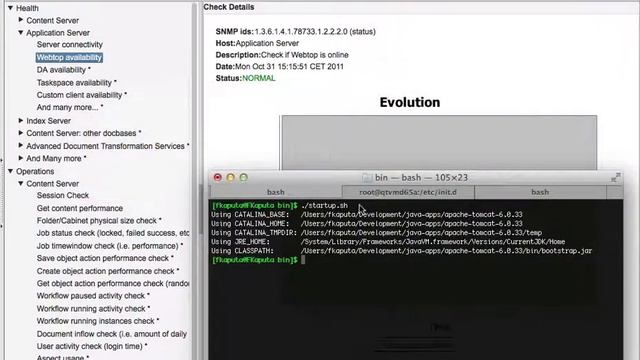The height and width of the screenshot is (360, 640).
Task: Zoom the terminal window
Action: 244,178
